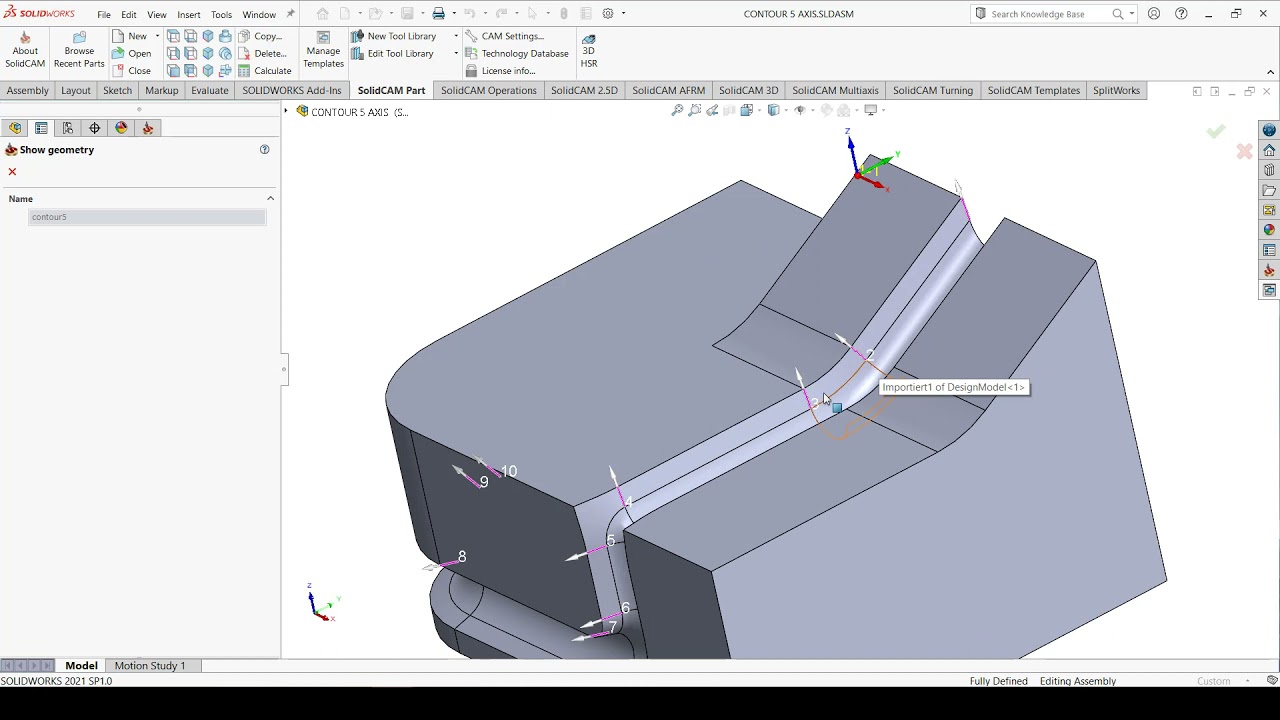Cancel Show geometry with the red X
The height and width of the screenshot is (720, 1280).
[12, 172]
